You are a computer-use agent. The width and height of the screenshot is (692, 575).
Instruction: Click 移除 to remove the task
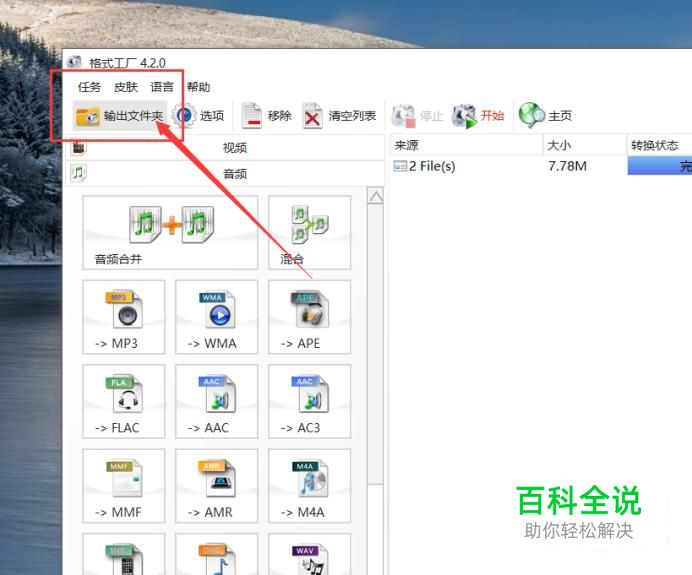click(267, 116)
